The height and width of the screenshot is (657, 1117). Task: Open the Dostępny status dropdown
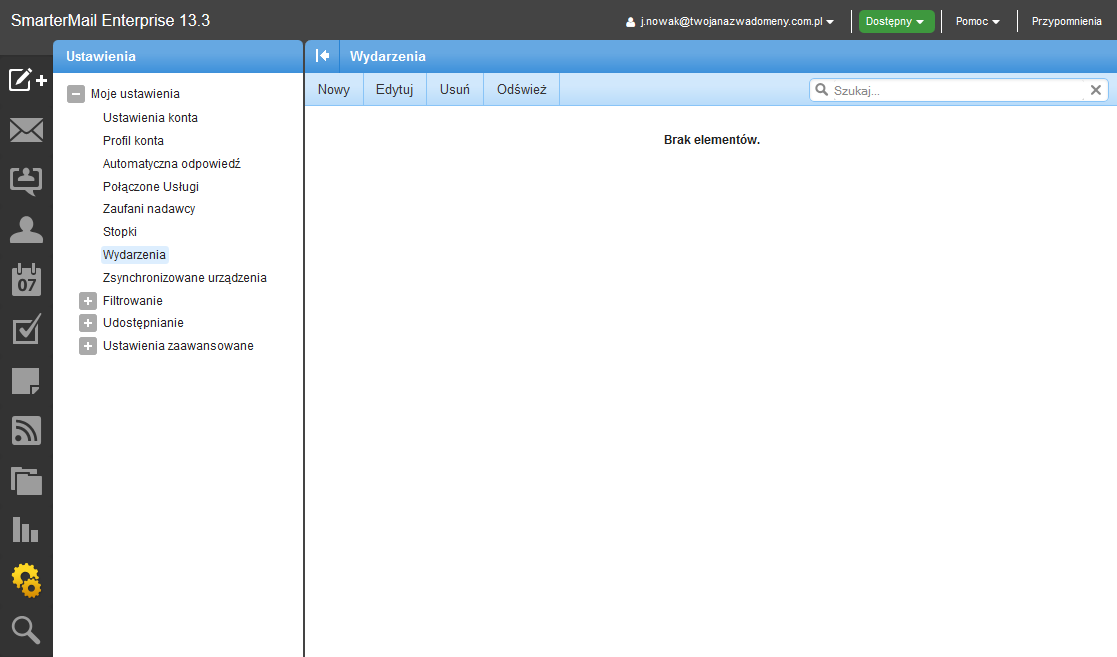(895, 21)
